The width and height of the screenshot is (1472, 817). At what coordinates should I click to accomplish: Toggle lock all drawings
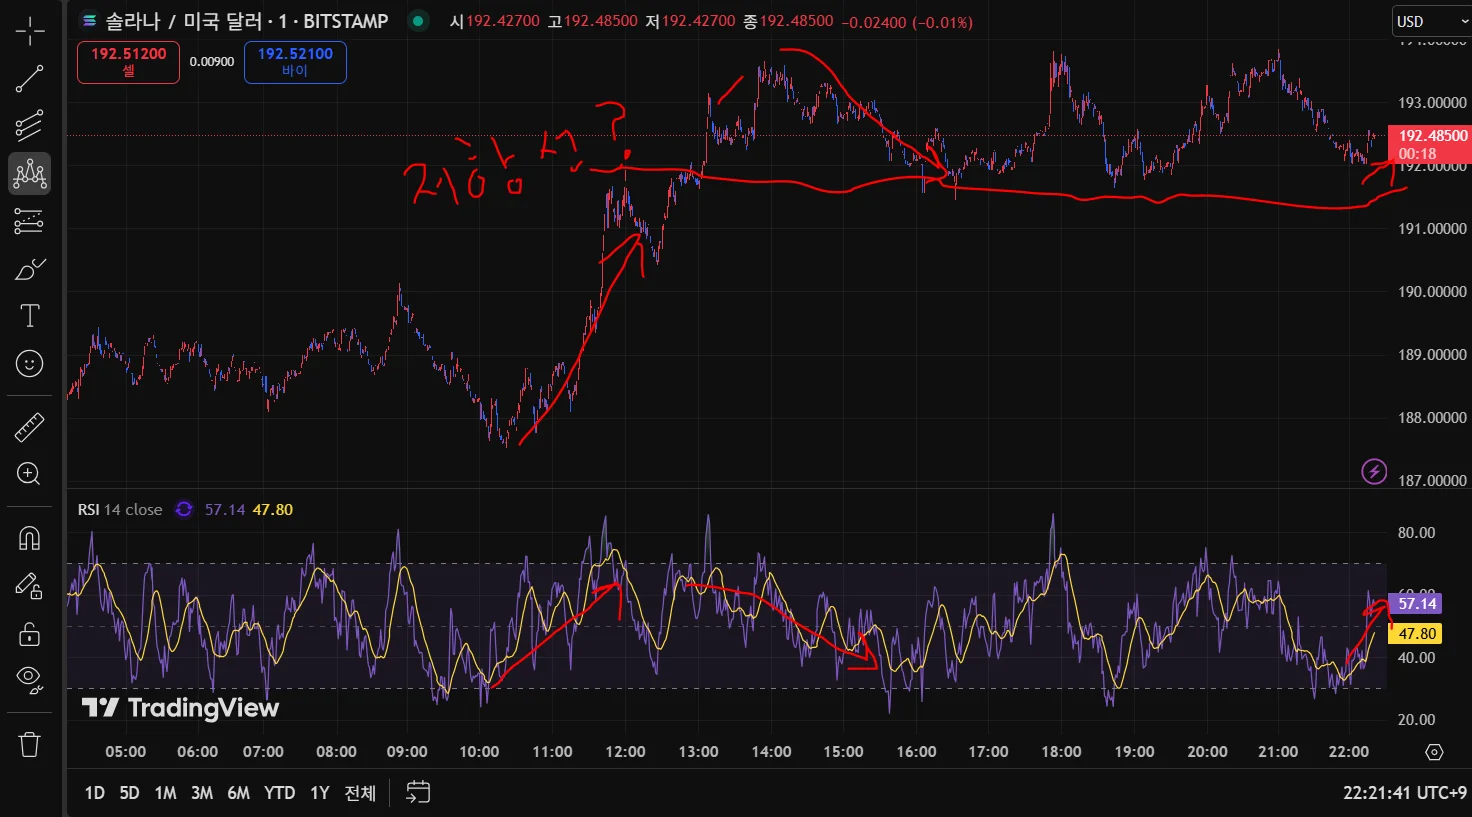point(30,634)
